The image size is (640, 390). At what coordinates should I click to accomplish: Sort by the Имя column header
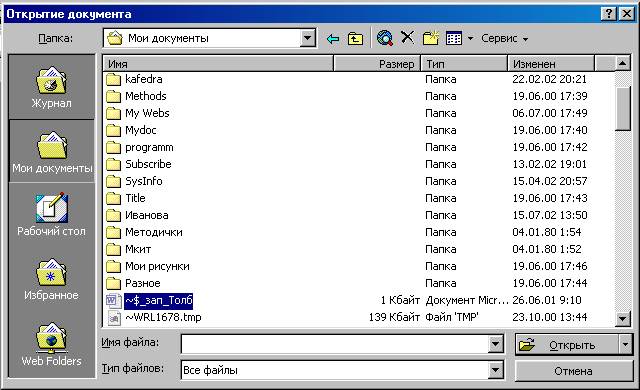coord(218,64)
